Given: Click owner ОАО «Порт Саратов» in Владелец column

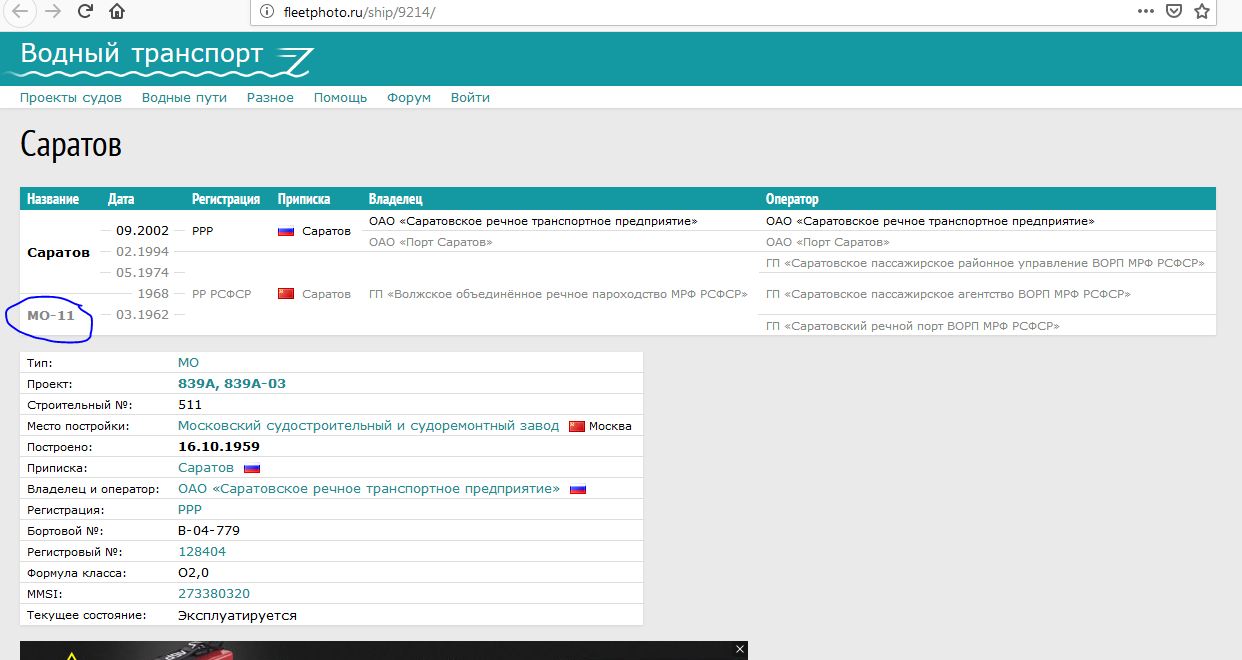Looking at the screenshot, I should tap(431, 242).
